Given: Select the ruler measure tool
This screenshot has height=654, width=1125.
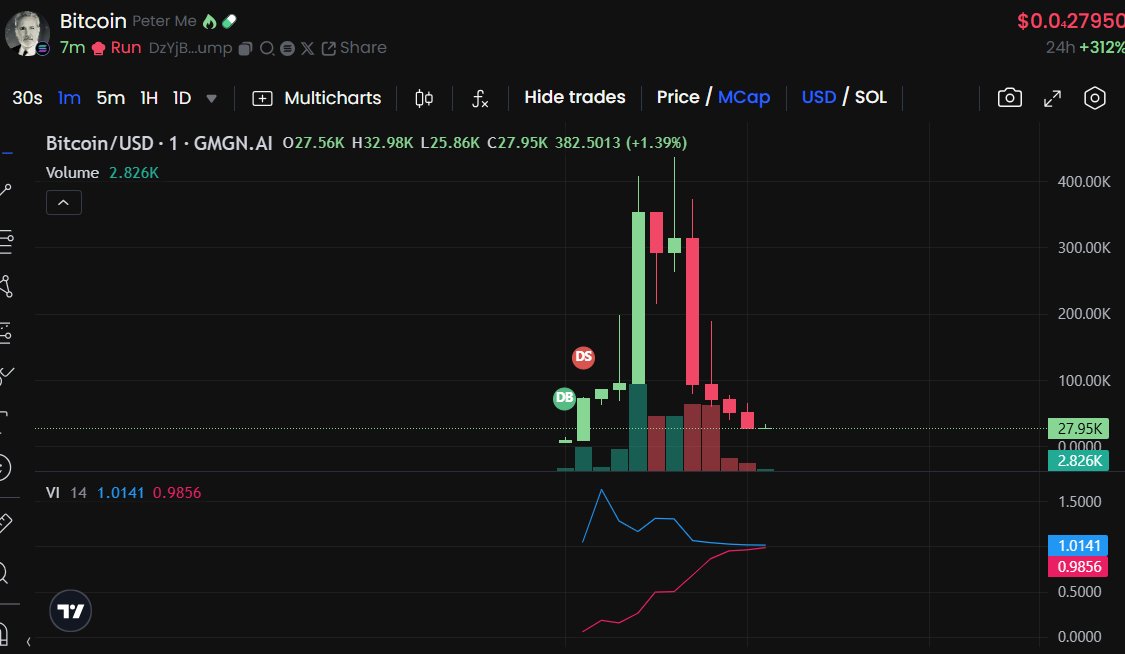Looking at the screenshot, I should pyautogui.click(x=6, y=523).
